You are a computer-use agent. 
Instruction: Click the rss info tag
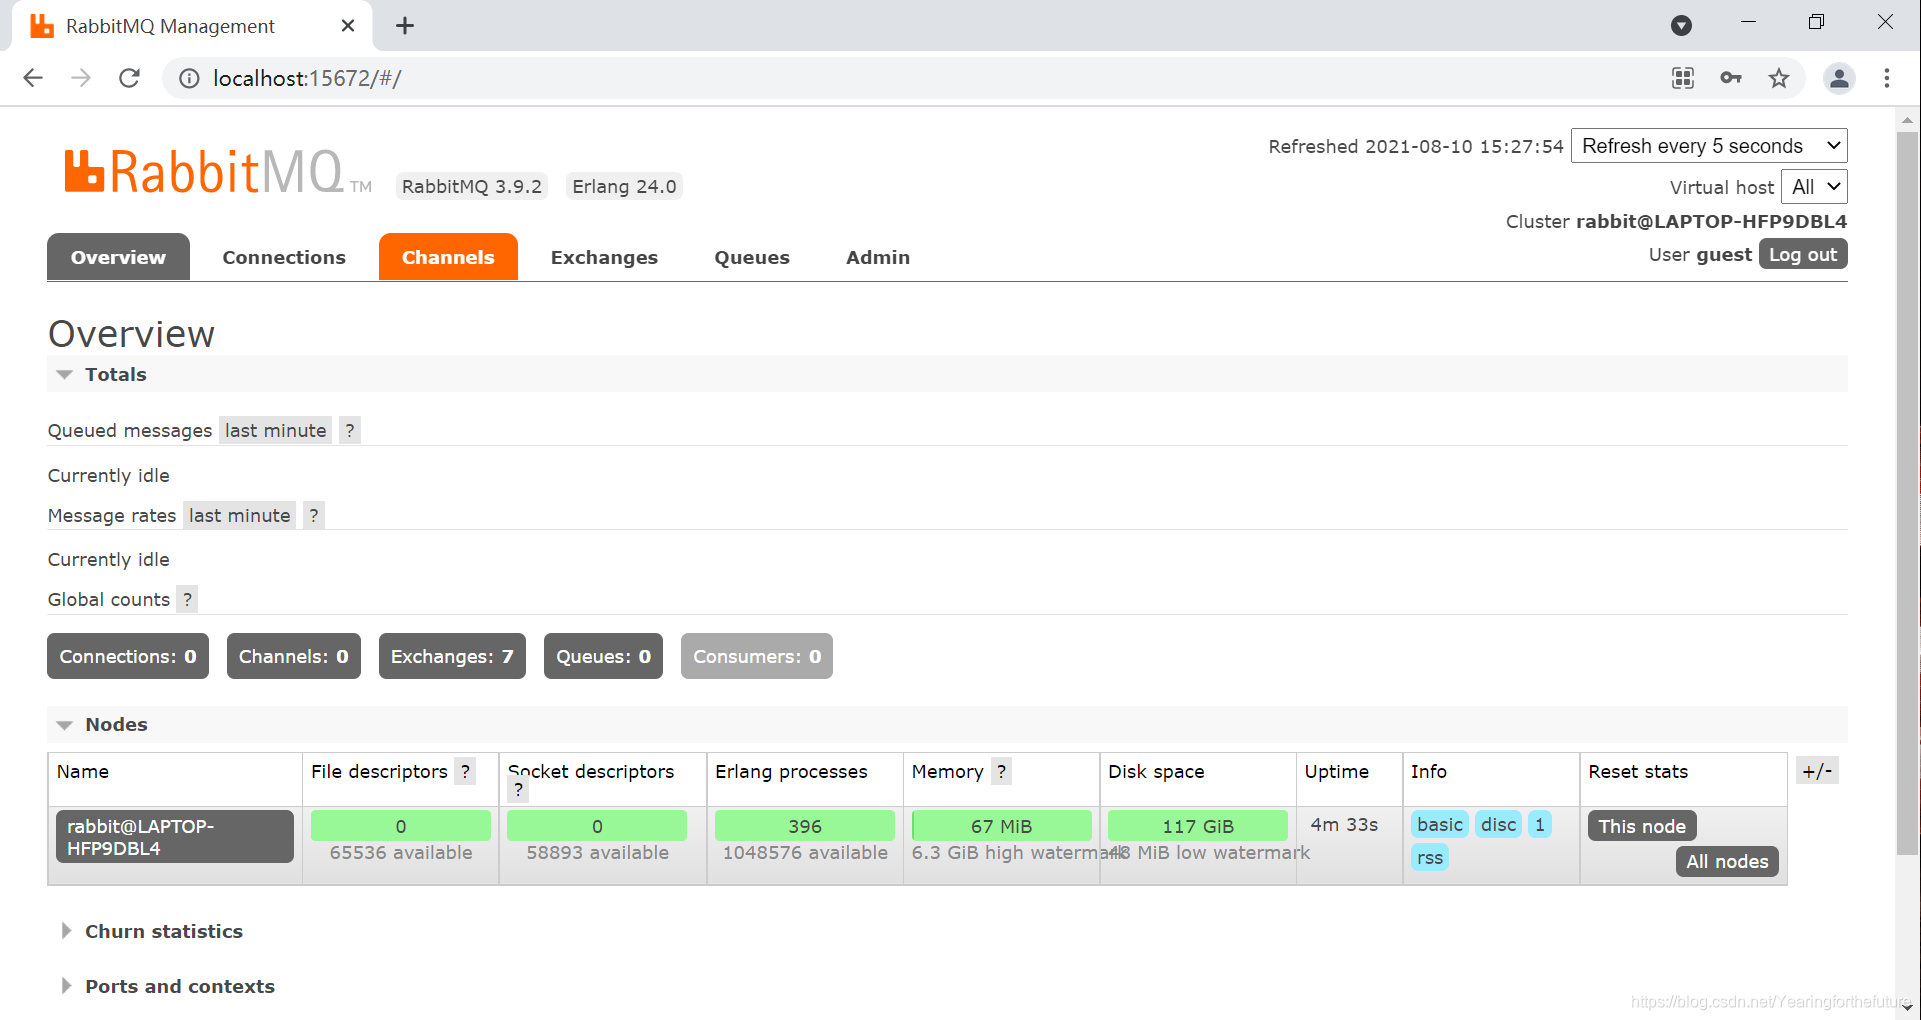[1430, 858]
